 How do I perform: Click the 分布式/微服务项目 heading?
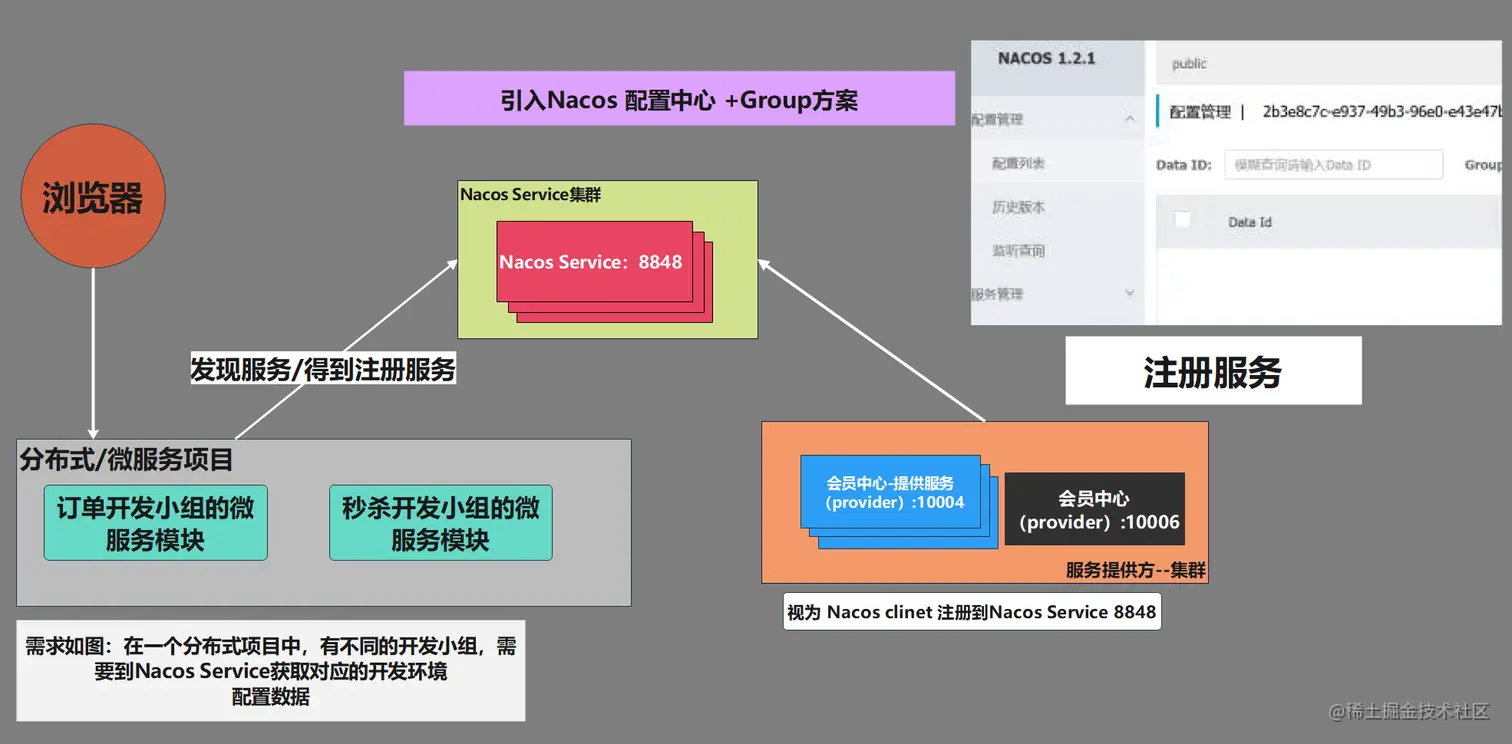tap(127, 459)
